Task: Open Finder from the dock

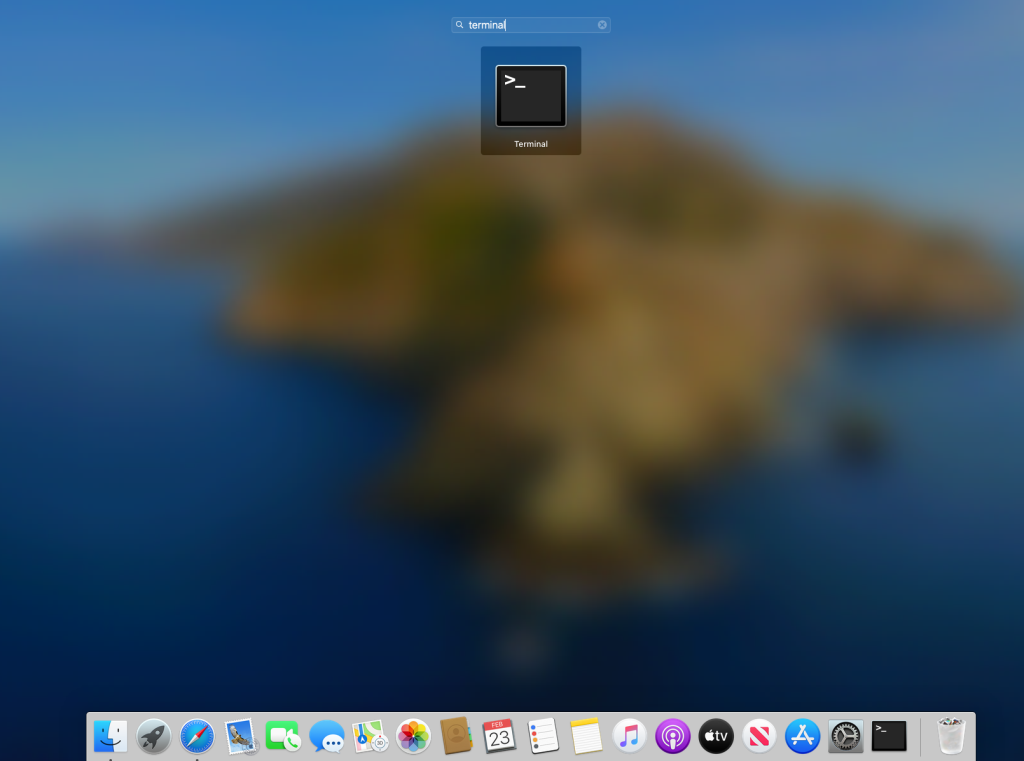Action: point(110,737)
